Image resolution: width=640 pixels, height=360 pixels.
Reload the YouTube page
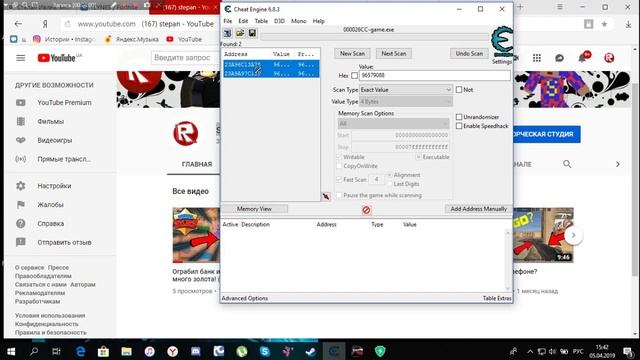(x=68, y=24)
